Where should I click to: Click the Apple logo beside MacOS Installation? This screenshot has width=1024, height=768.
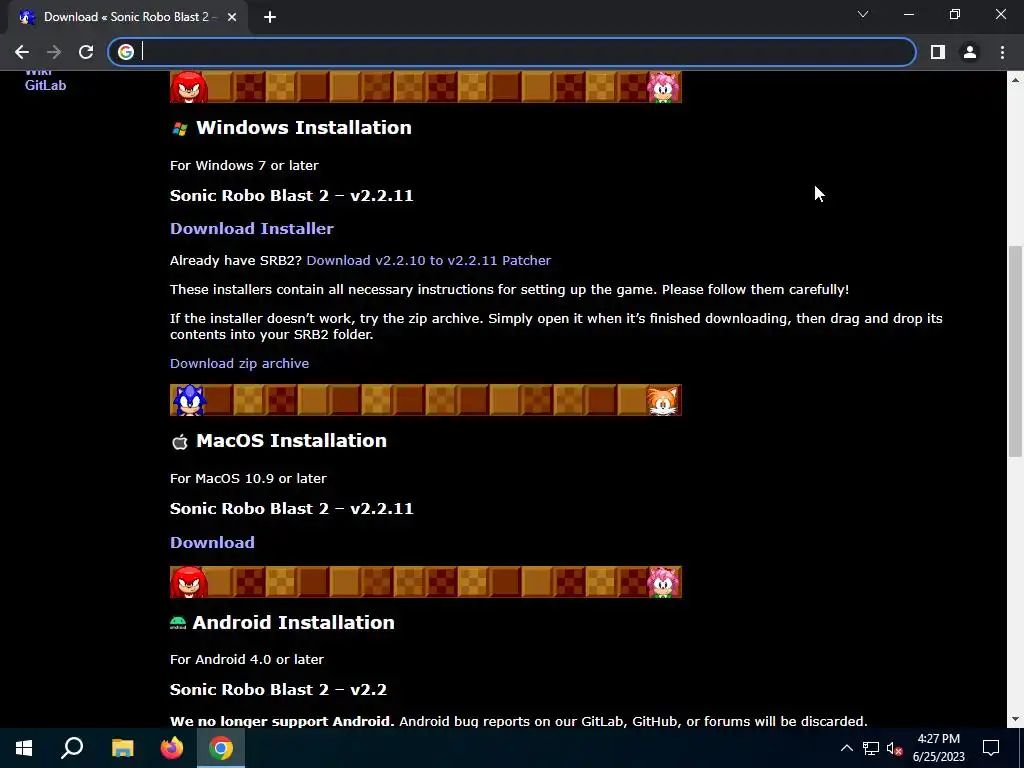click(180, 442)
